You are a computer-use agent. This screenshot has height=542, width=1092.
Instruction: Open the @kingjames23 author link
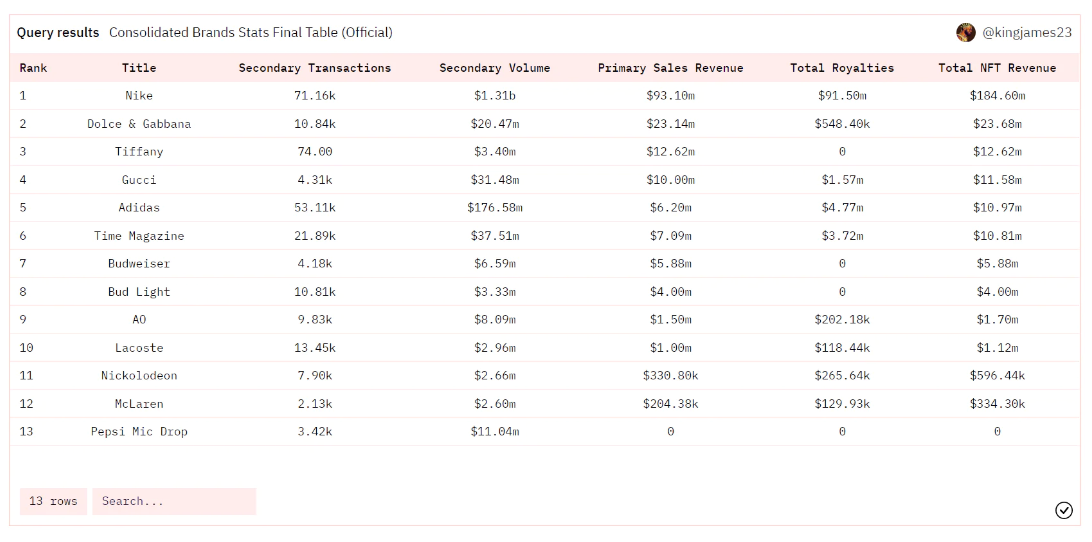click(1026, 33)
